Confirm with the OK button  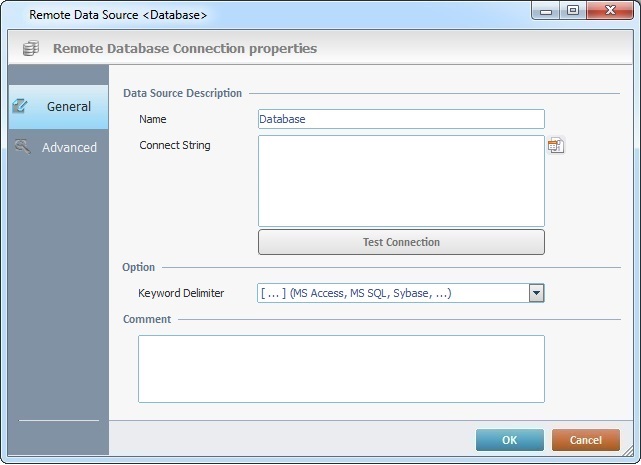tap(509, 440)
